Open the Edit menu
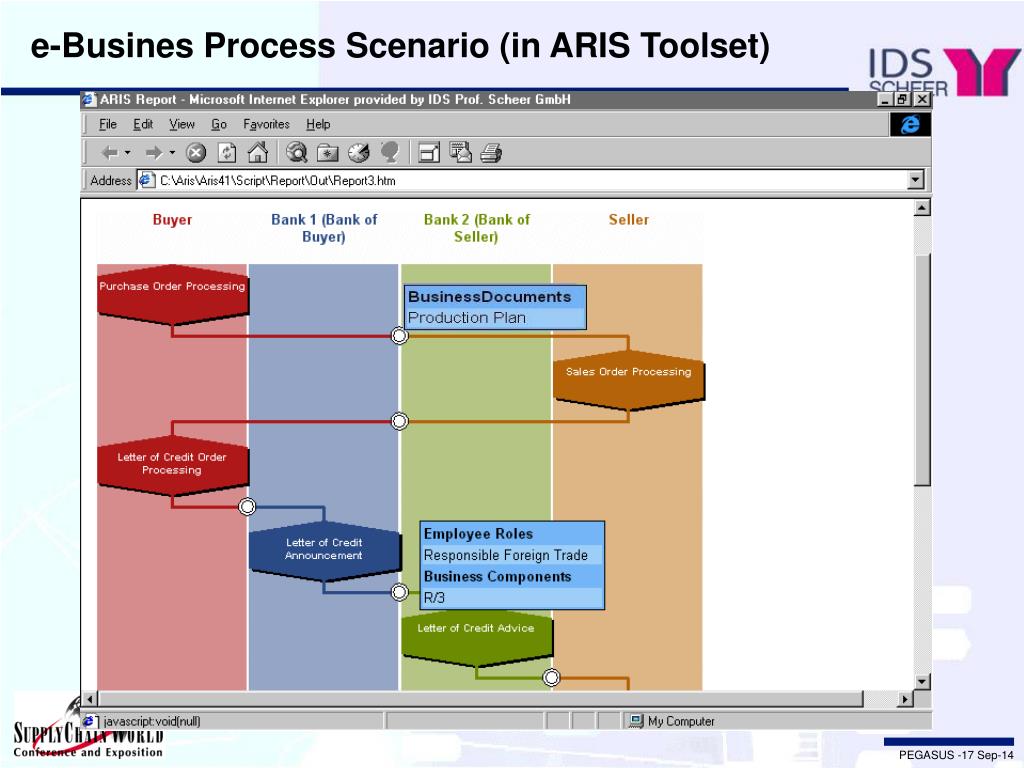Image resolution: width=1024 pixels, height=768 pixels. [143, 124]
